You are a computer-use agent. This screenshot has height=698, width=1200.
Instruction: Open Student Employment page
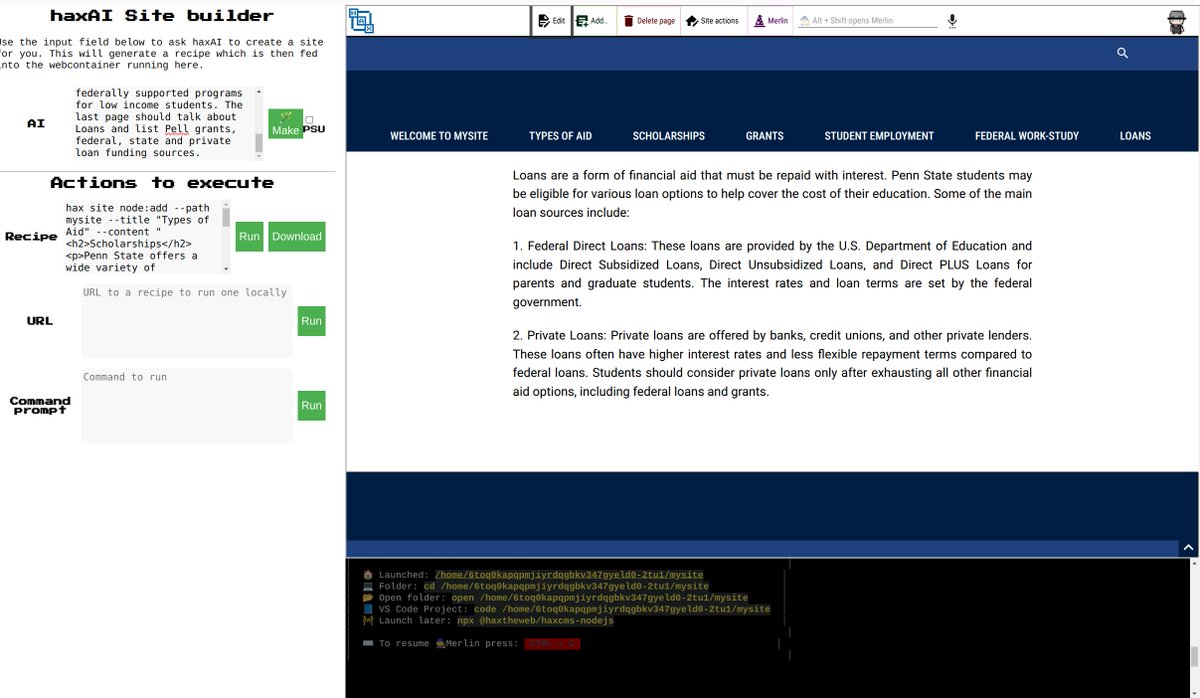(879, 136)
